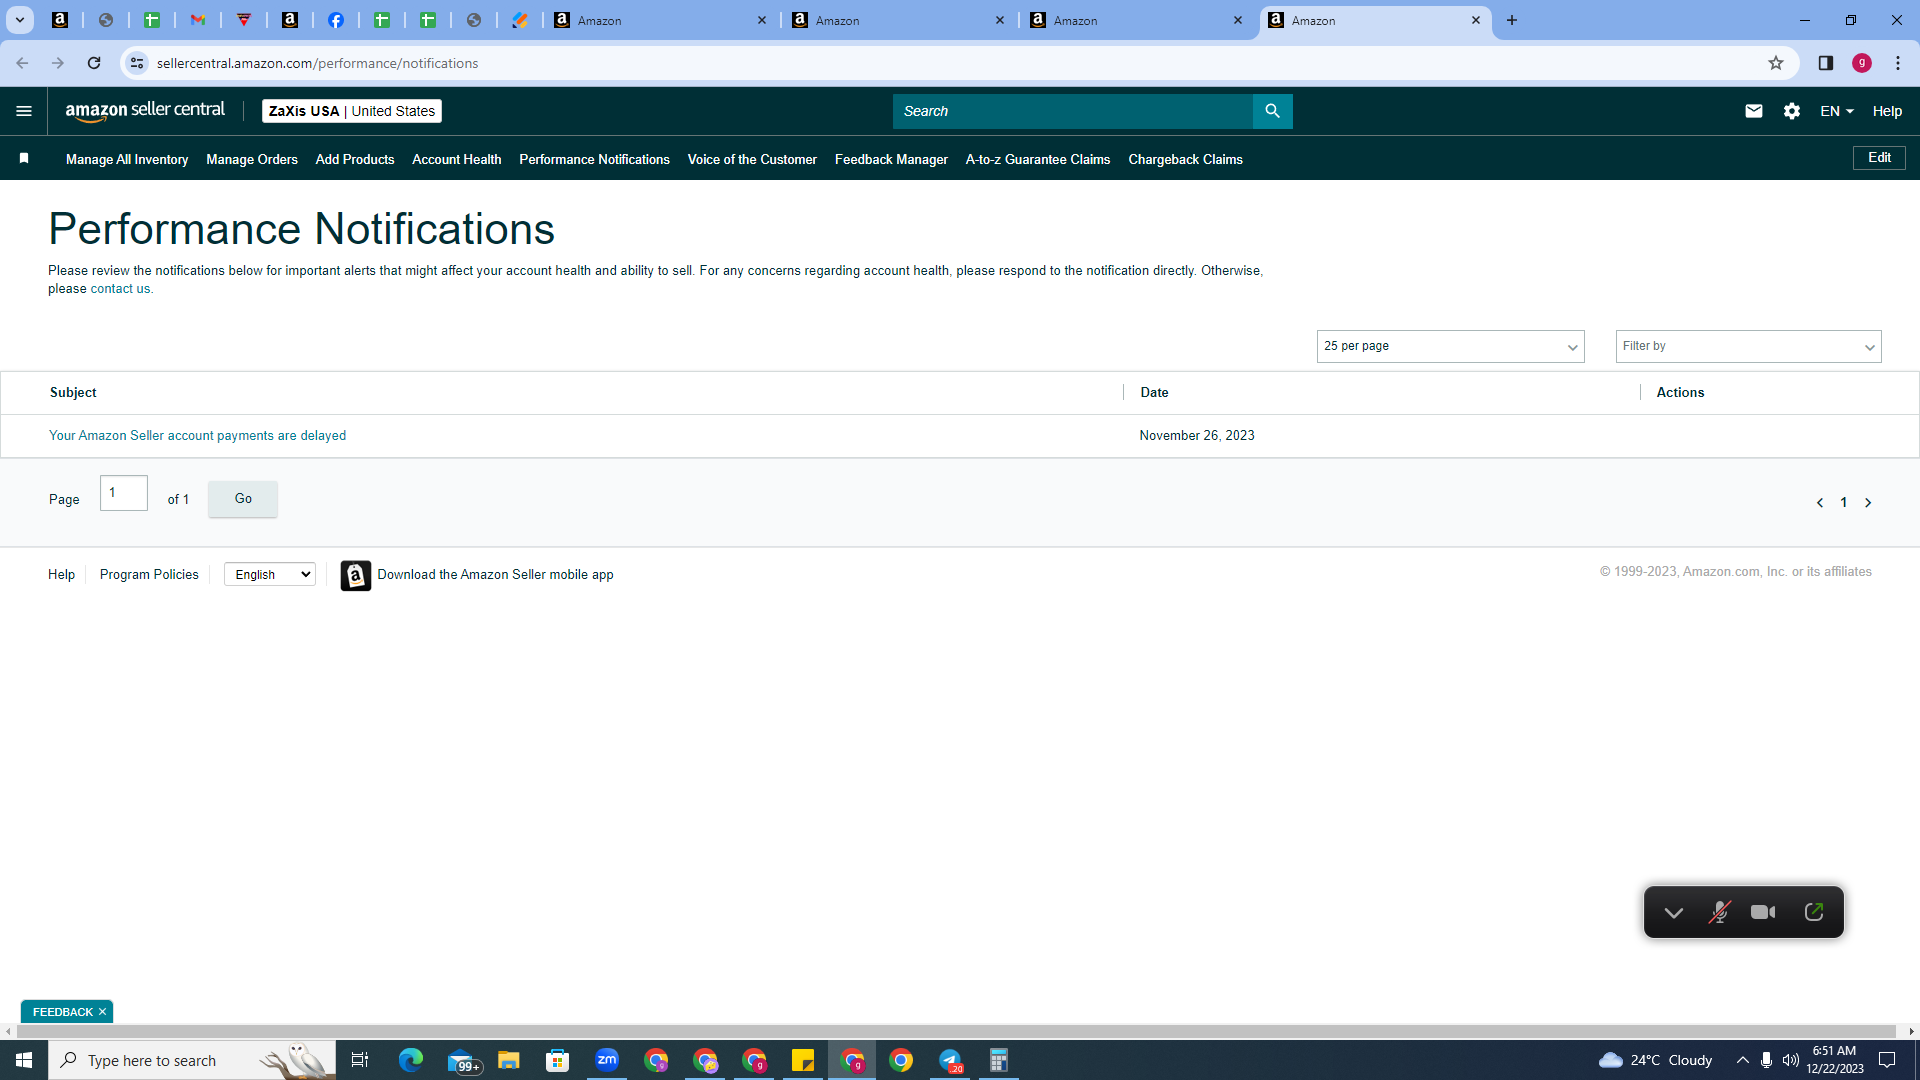The width and height of the screenshot is (1920, 1080).
Task: Open Chrome three-dot menu
Action: pyautogui.click(x=1898, y=63)
